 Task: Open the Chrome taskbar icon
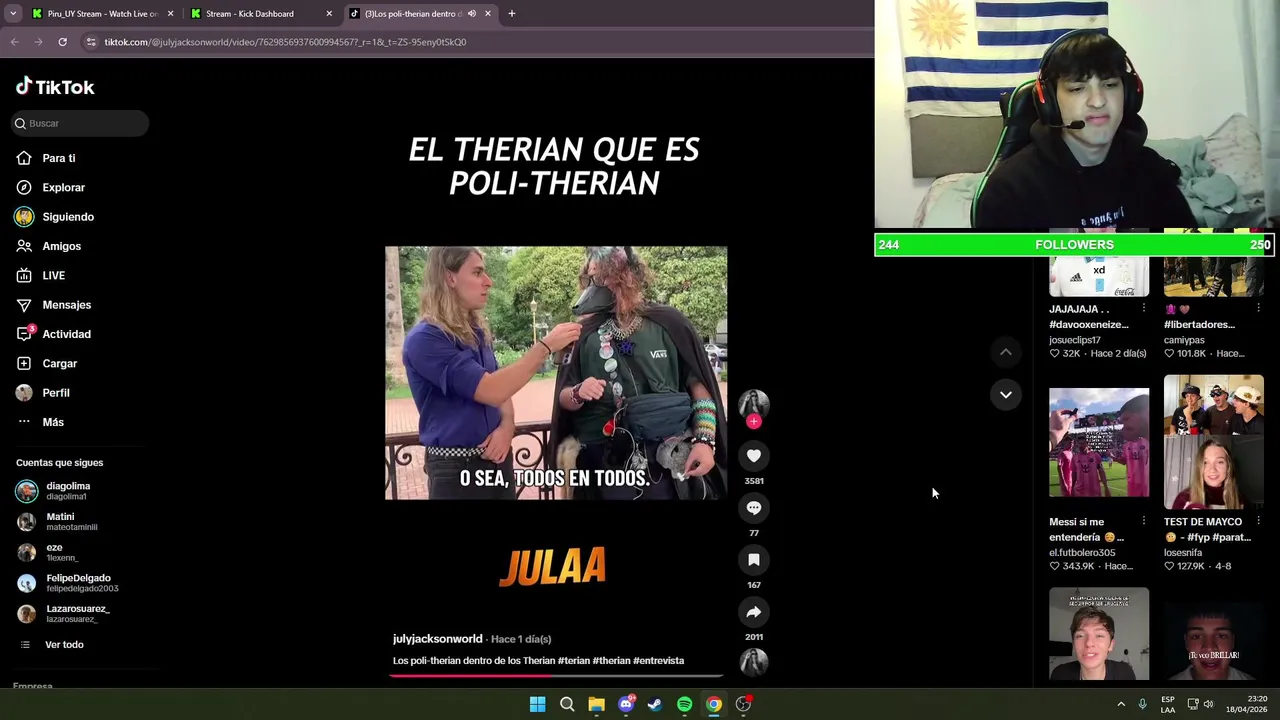point(714,704)
